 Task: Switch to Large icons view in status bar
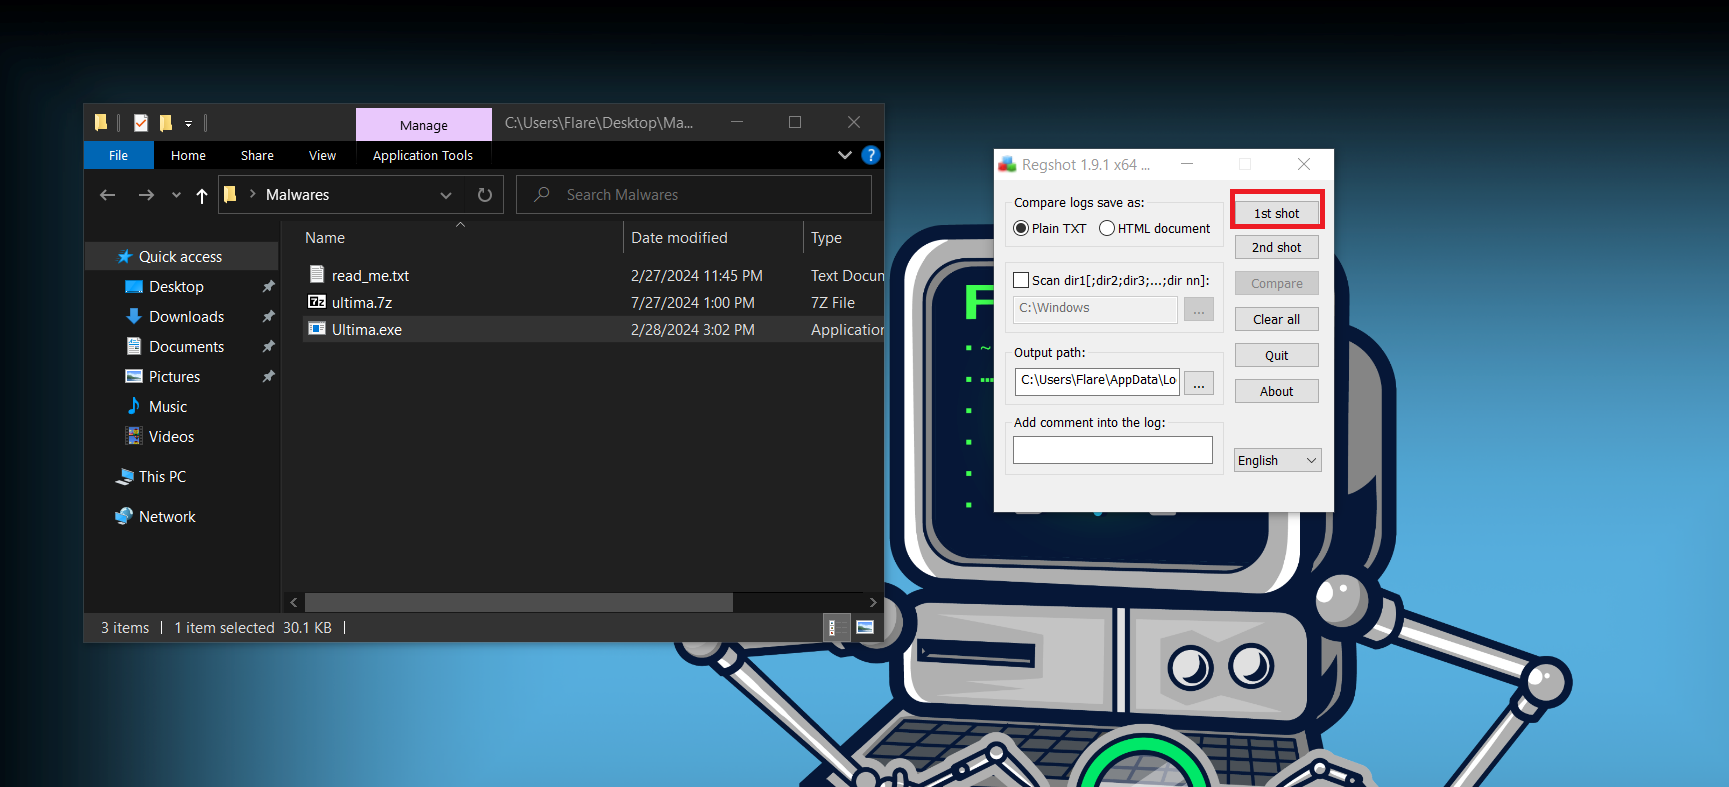(x=865, y=628)
